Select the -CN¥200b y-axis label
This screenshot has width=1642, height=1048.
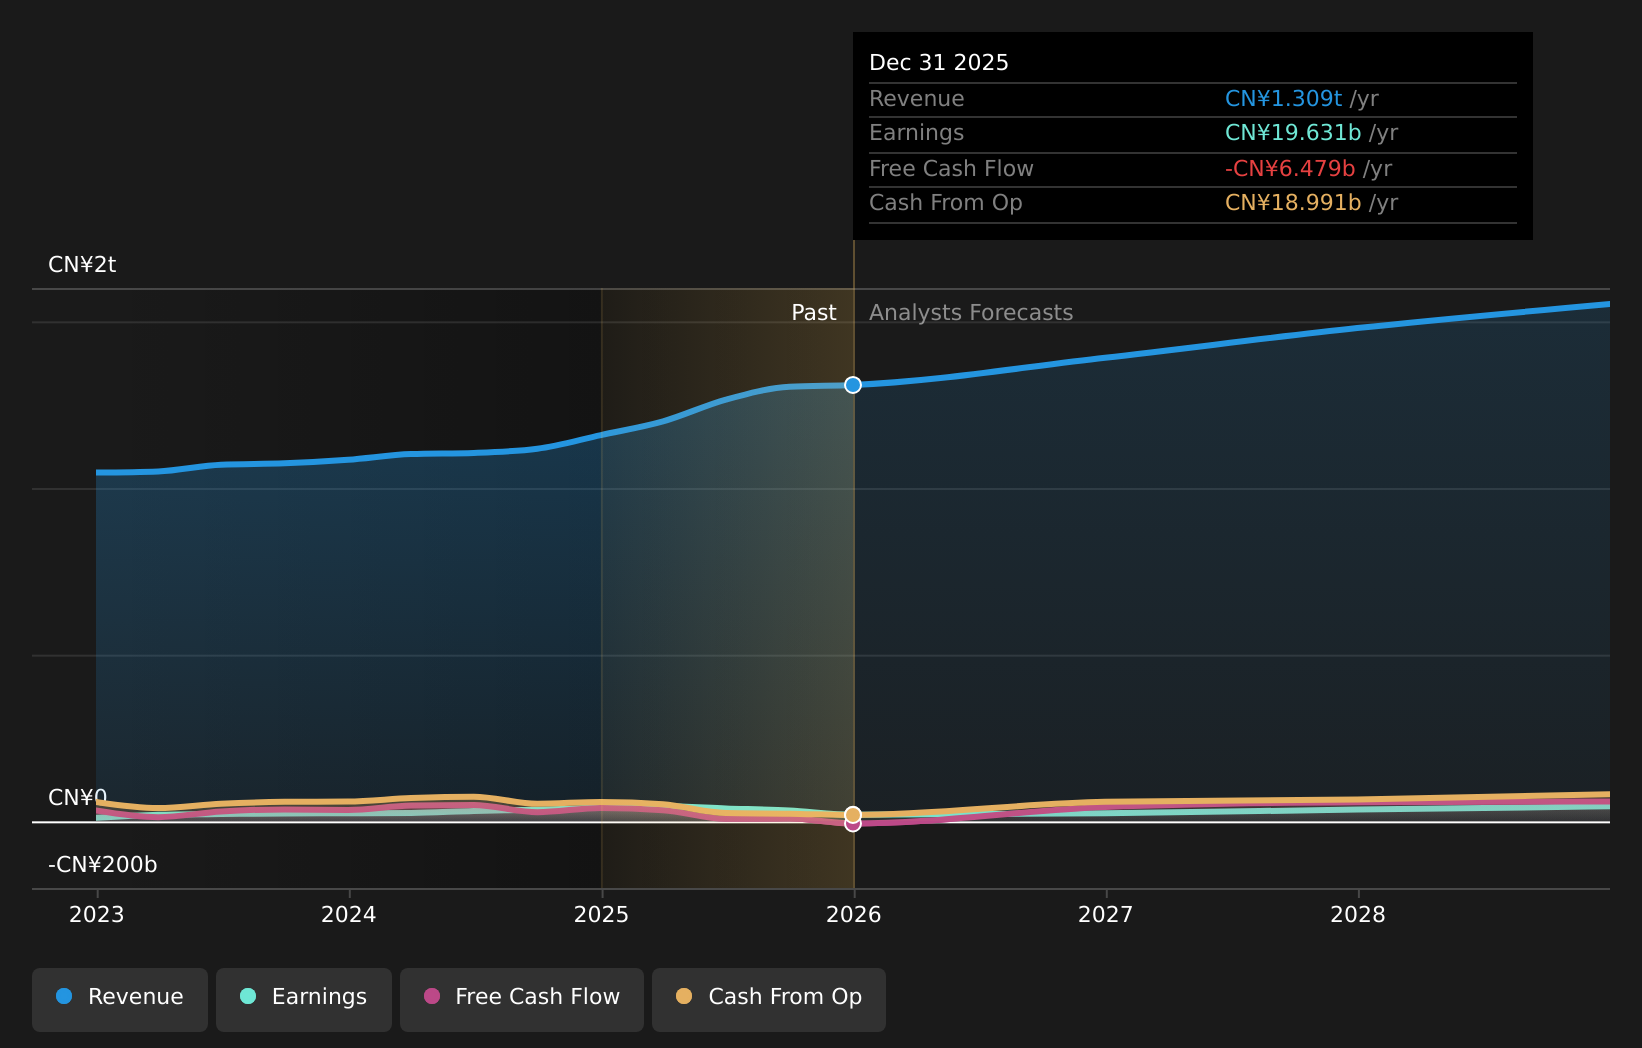(x=103, y=865)
